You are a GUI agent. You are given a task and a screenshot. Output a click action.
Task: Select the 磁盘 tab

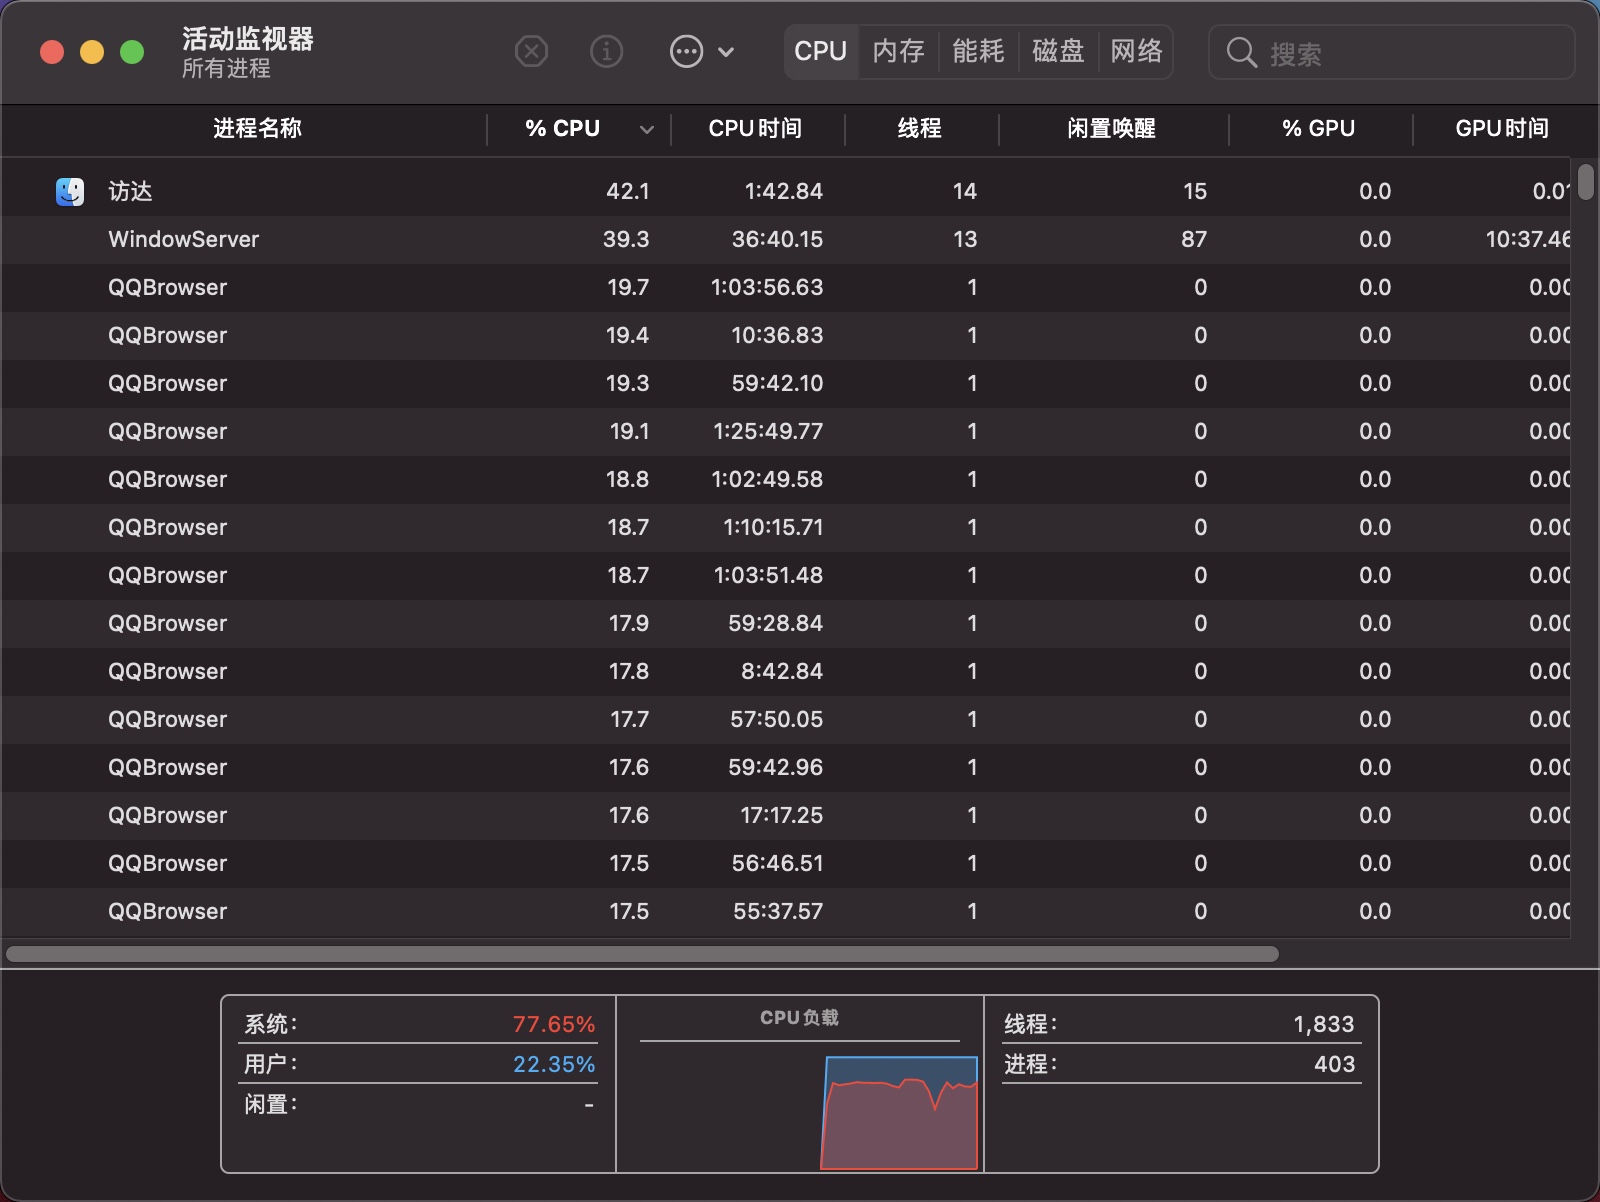tap(1057, 51)
